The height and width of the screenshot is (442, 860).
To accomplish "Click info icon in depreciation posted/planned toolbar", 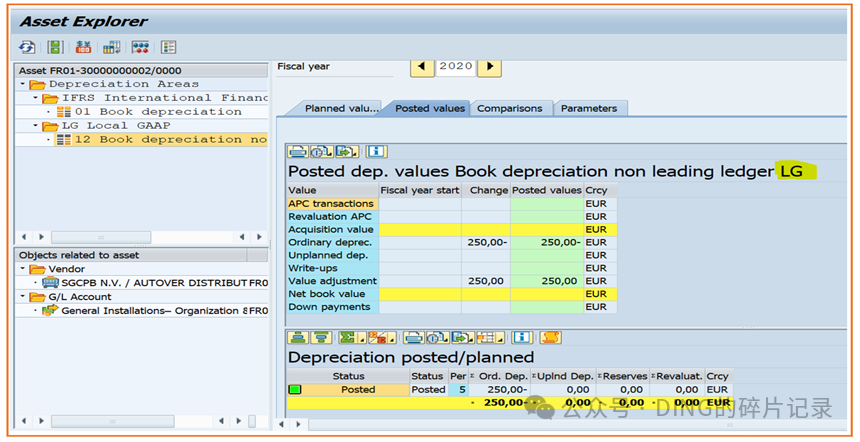I will pyautogui.click(x=522, y=337).
